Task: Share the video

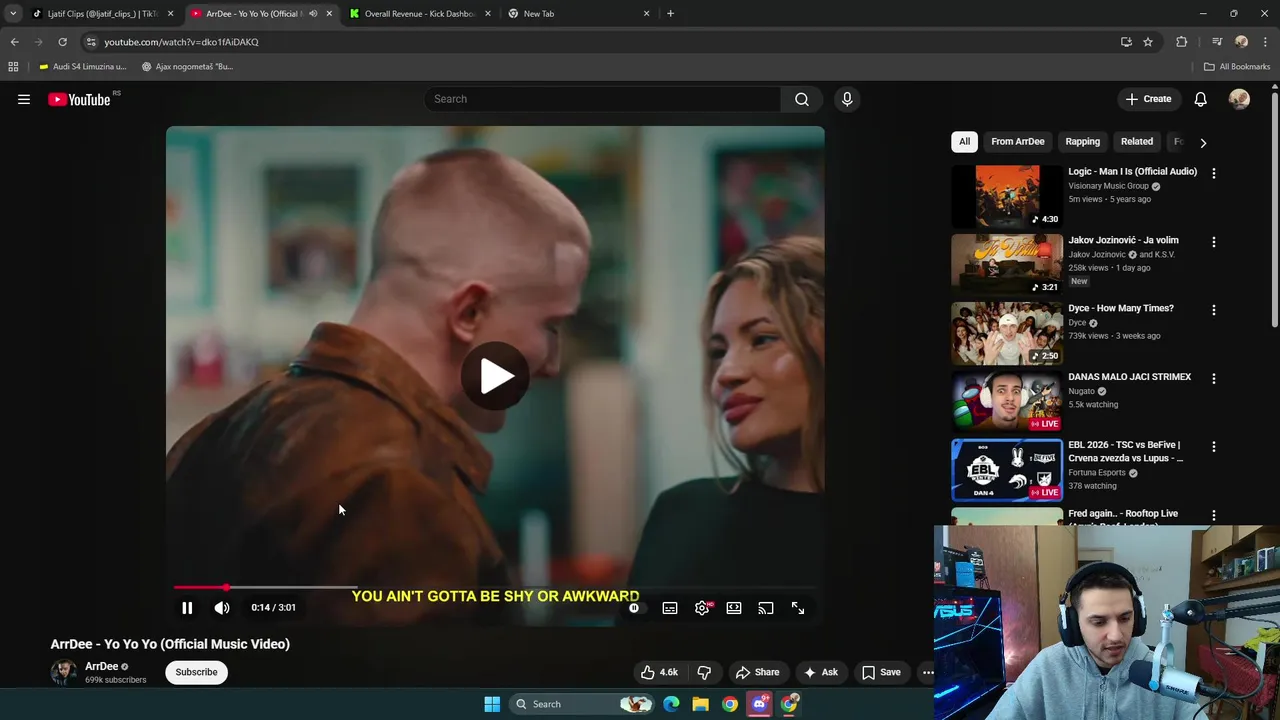Action: [757, 672]
